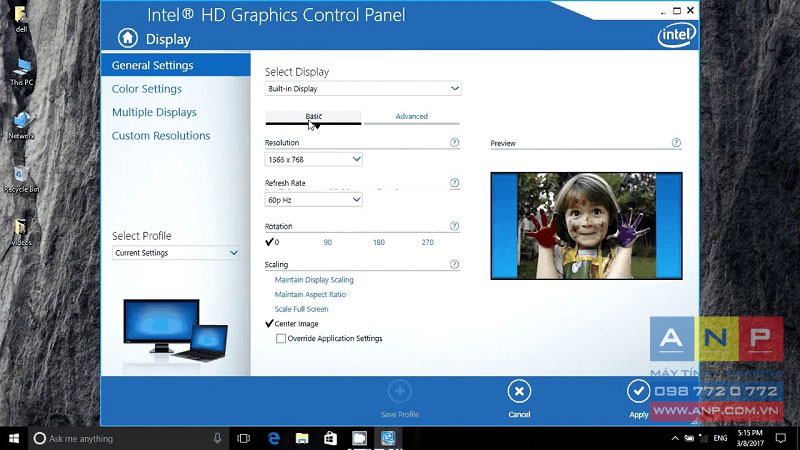Select rotation 180 degrees
Viewport: 800px width, 450px height.
pyautogui.click(x=379, y=242)
